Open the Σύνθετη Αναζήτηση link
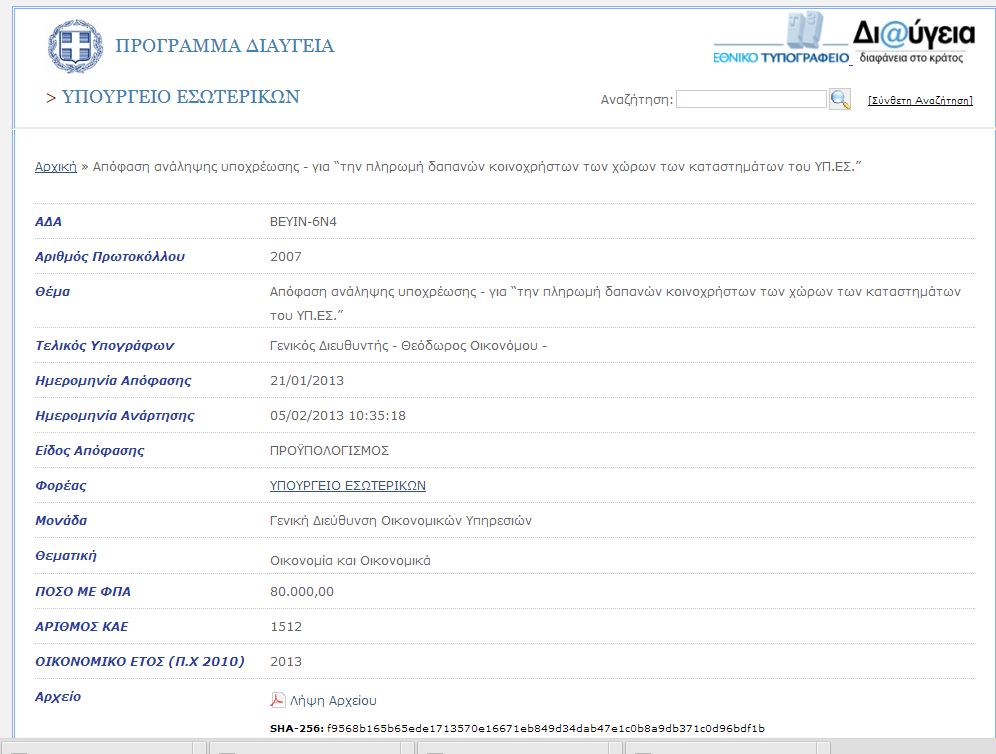Screen dimensions: 996x754 (x=920, y=100)
